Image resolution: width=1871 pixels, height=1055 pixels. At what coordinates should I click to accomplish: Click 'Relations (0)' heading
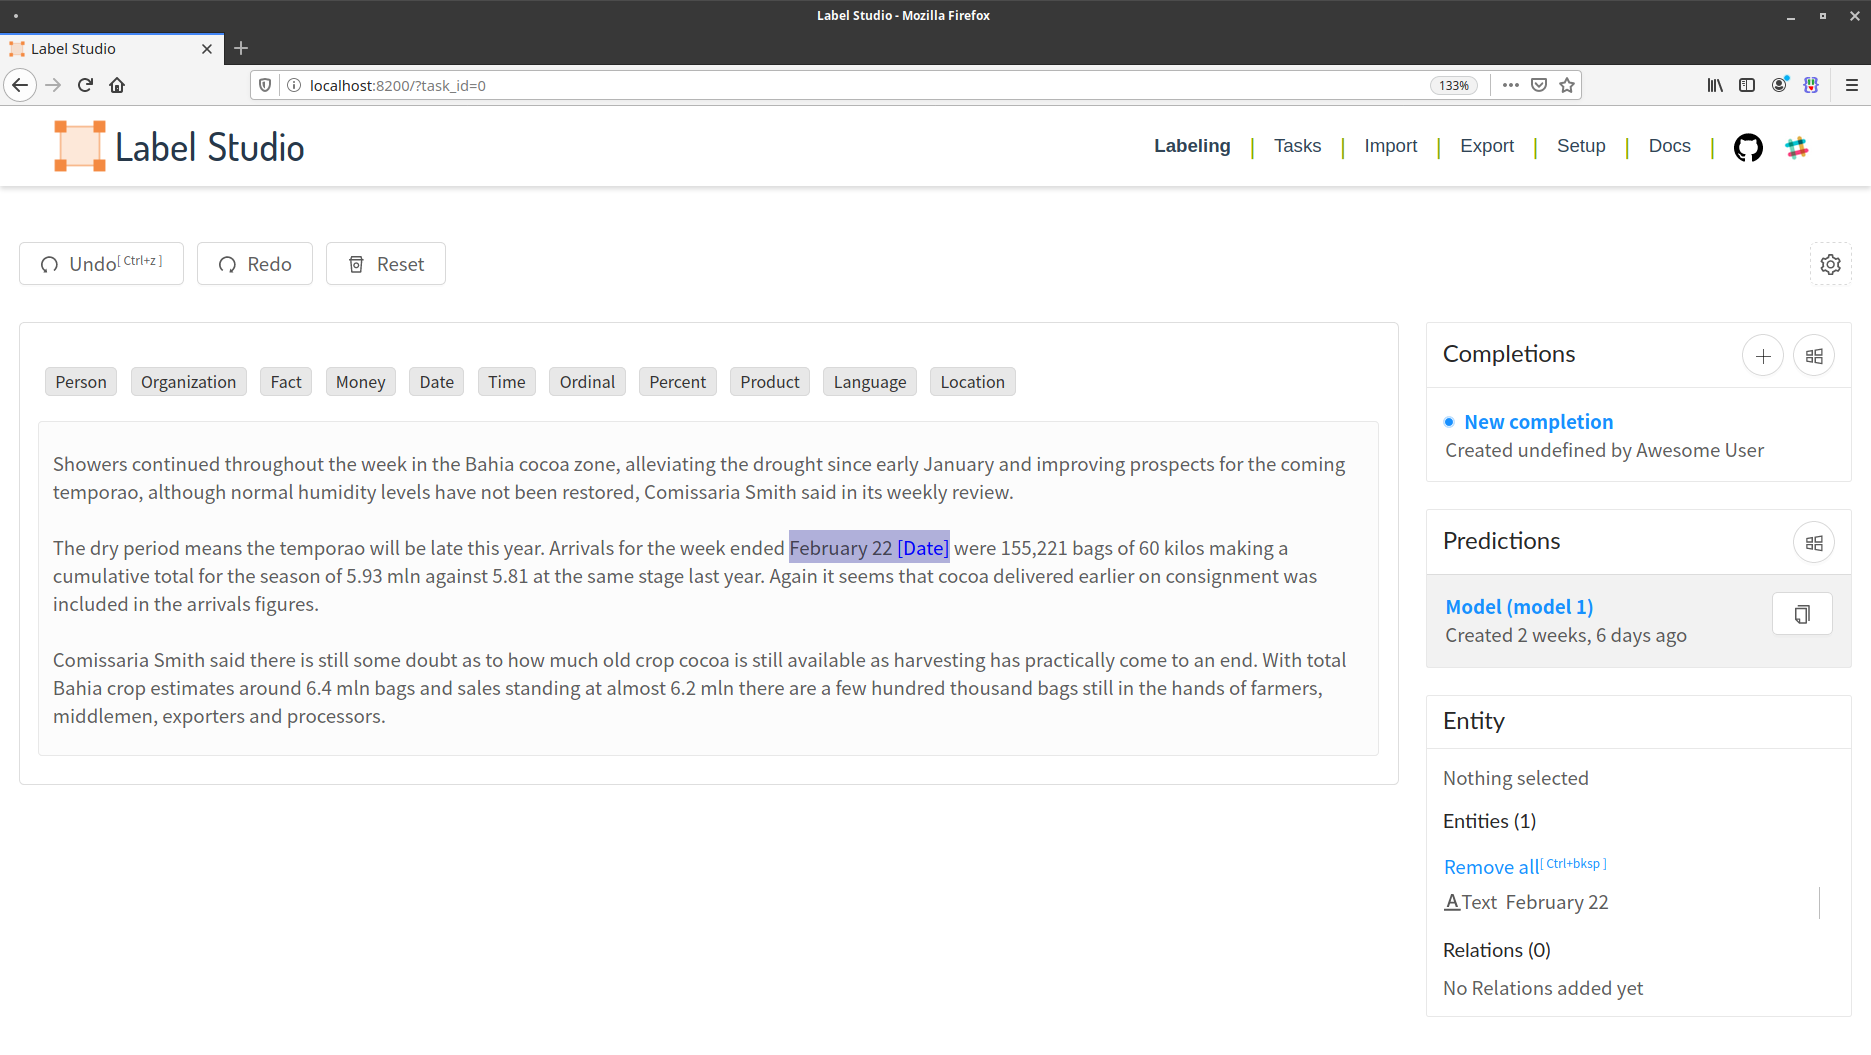1497,950
